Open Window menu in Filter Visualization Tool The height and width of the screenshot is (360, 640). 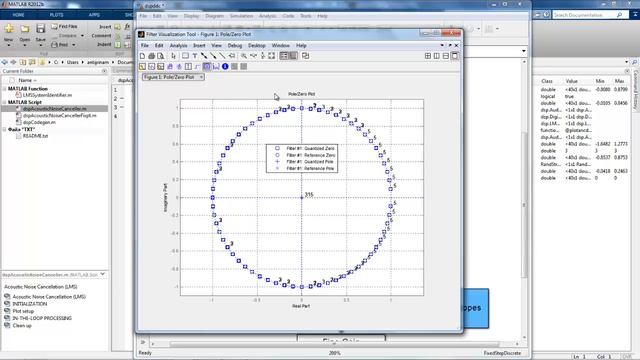pyautogui.click(x=280, y=46)
